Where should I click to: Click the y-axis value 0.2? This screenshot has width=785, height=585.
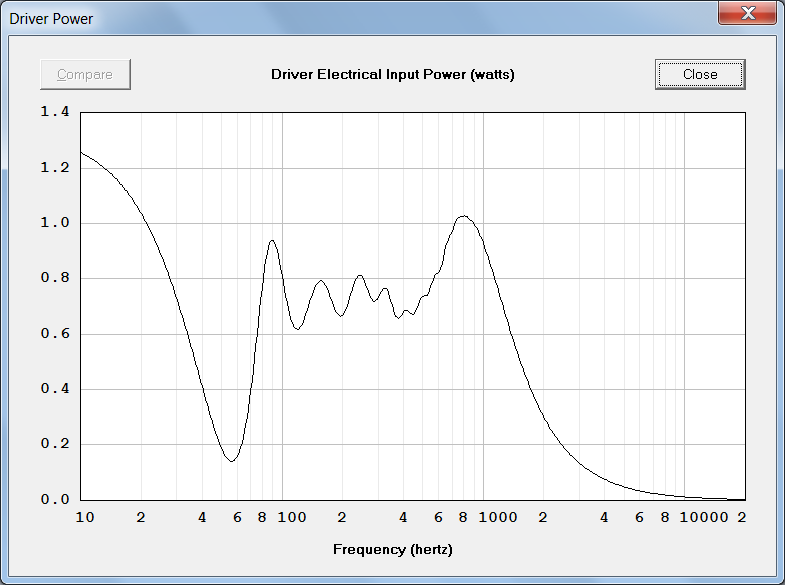click(55, 444)
